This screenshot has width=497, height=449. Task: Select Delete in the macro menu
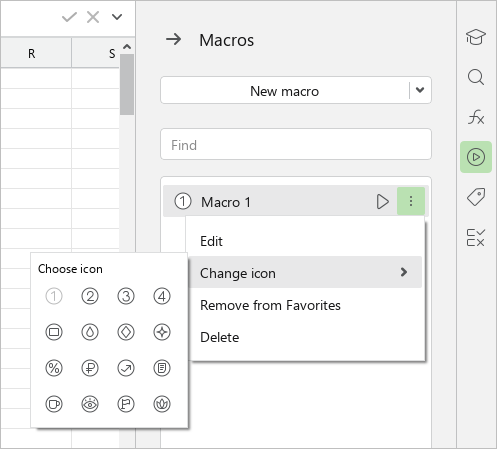305,337
